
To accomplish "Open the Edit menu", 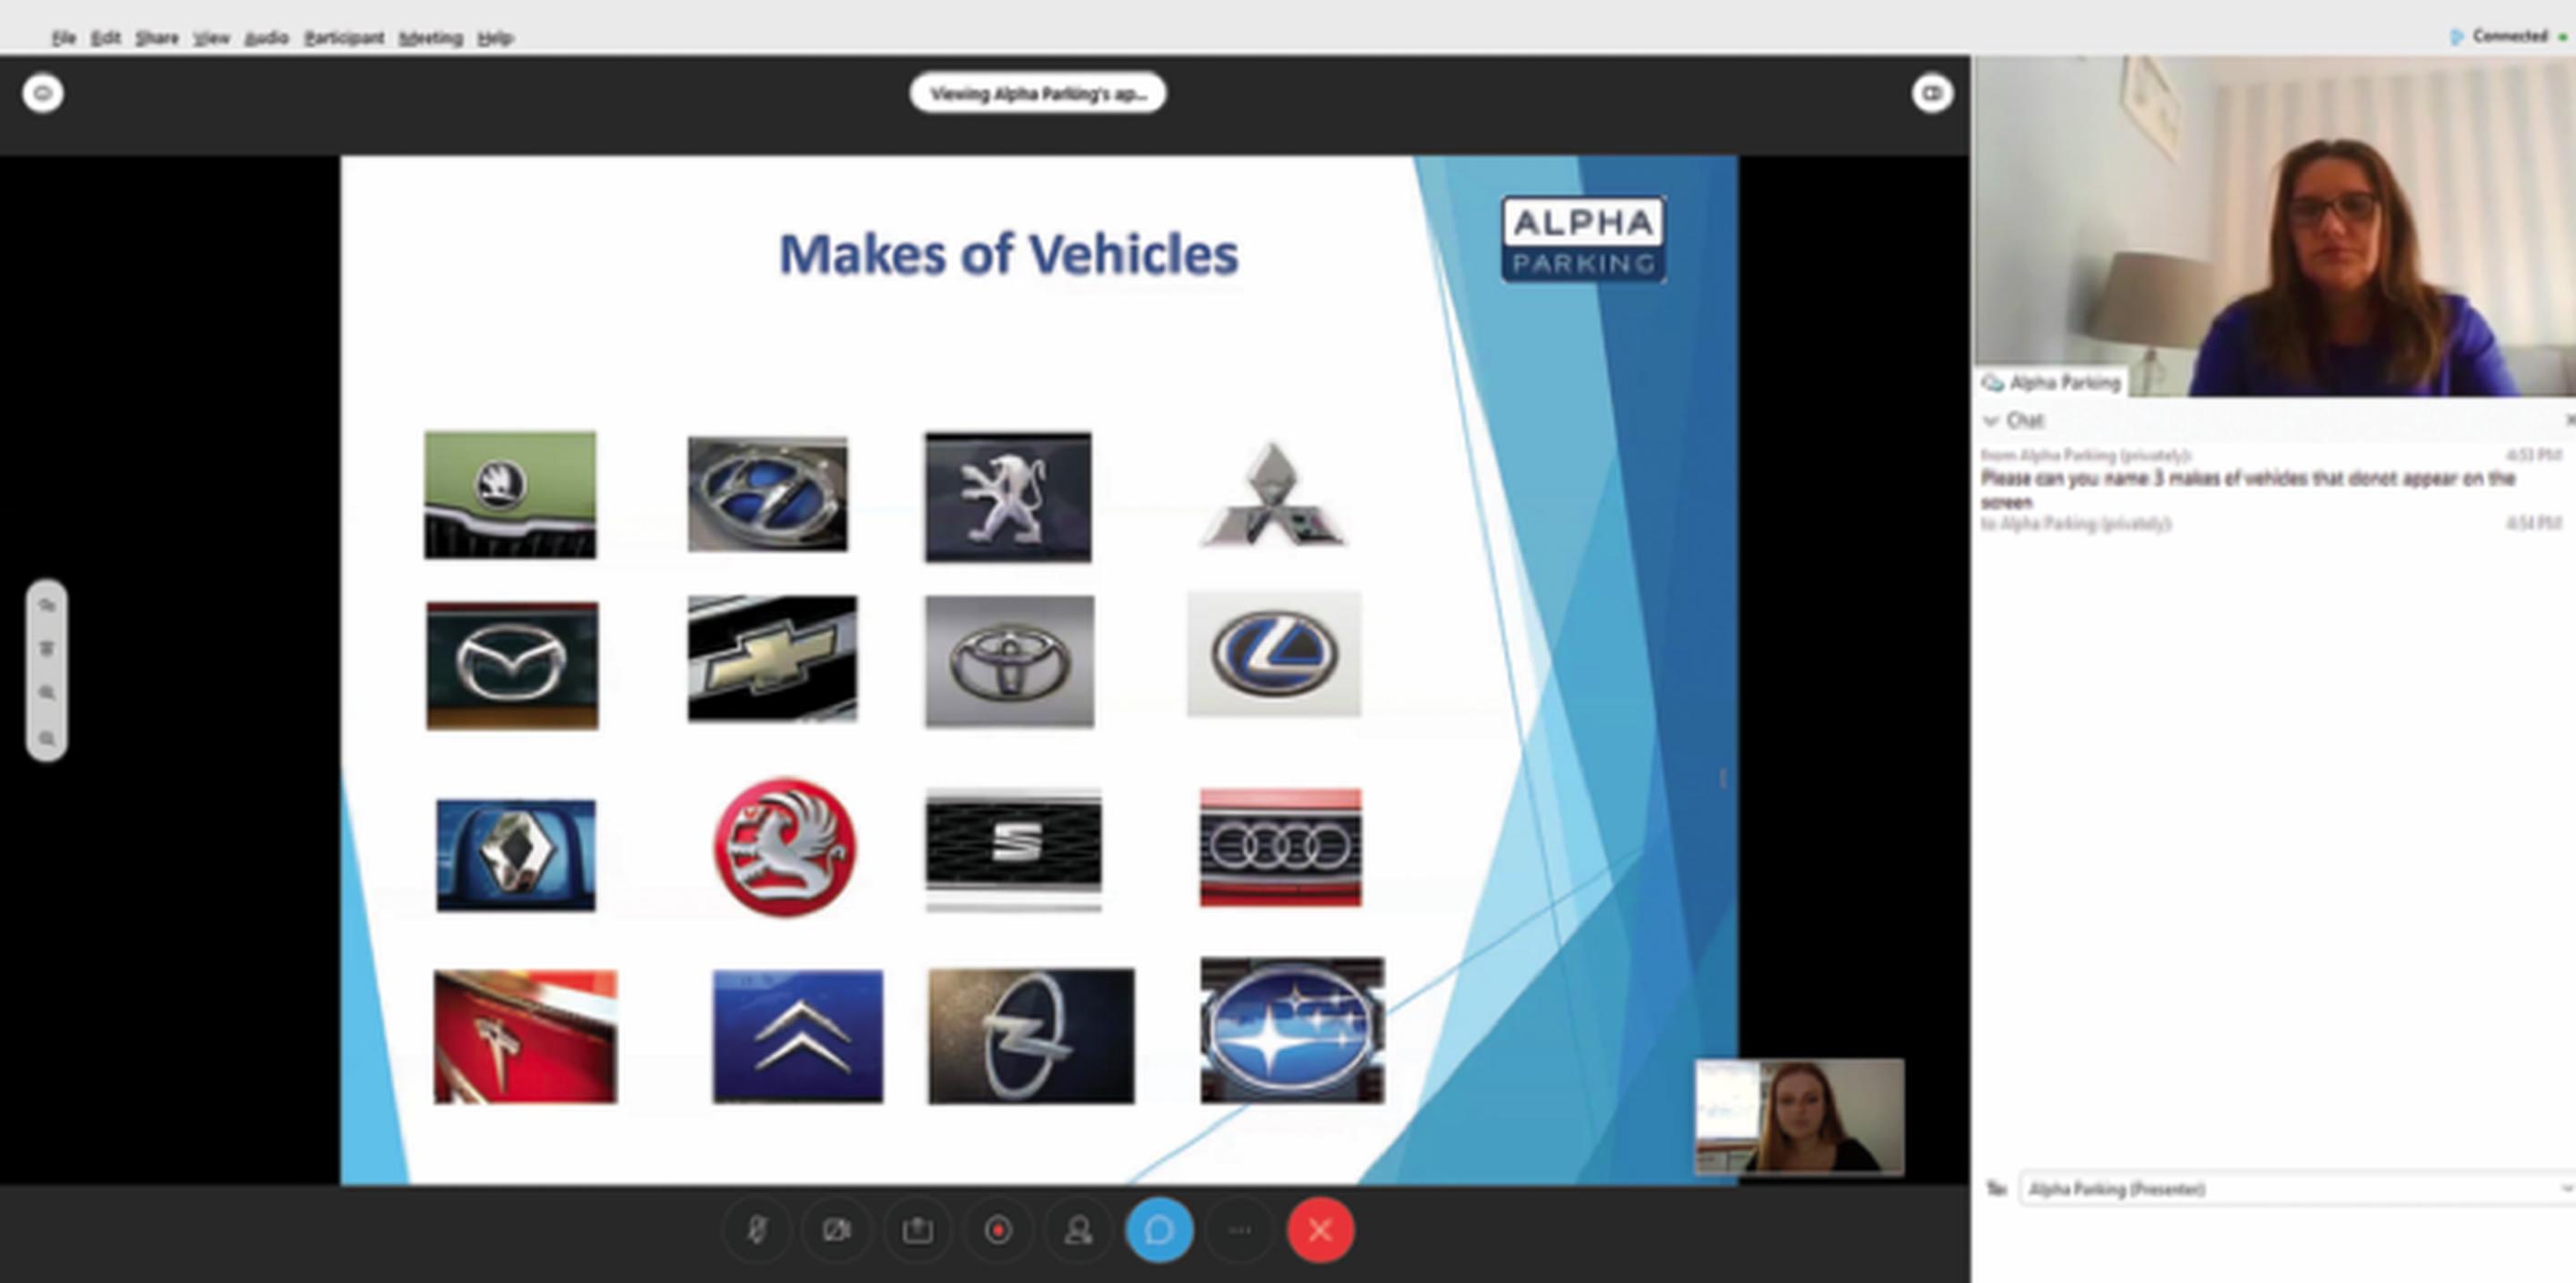I will pyautogui.click(x=105, y=38).
